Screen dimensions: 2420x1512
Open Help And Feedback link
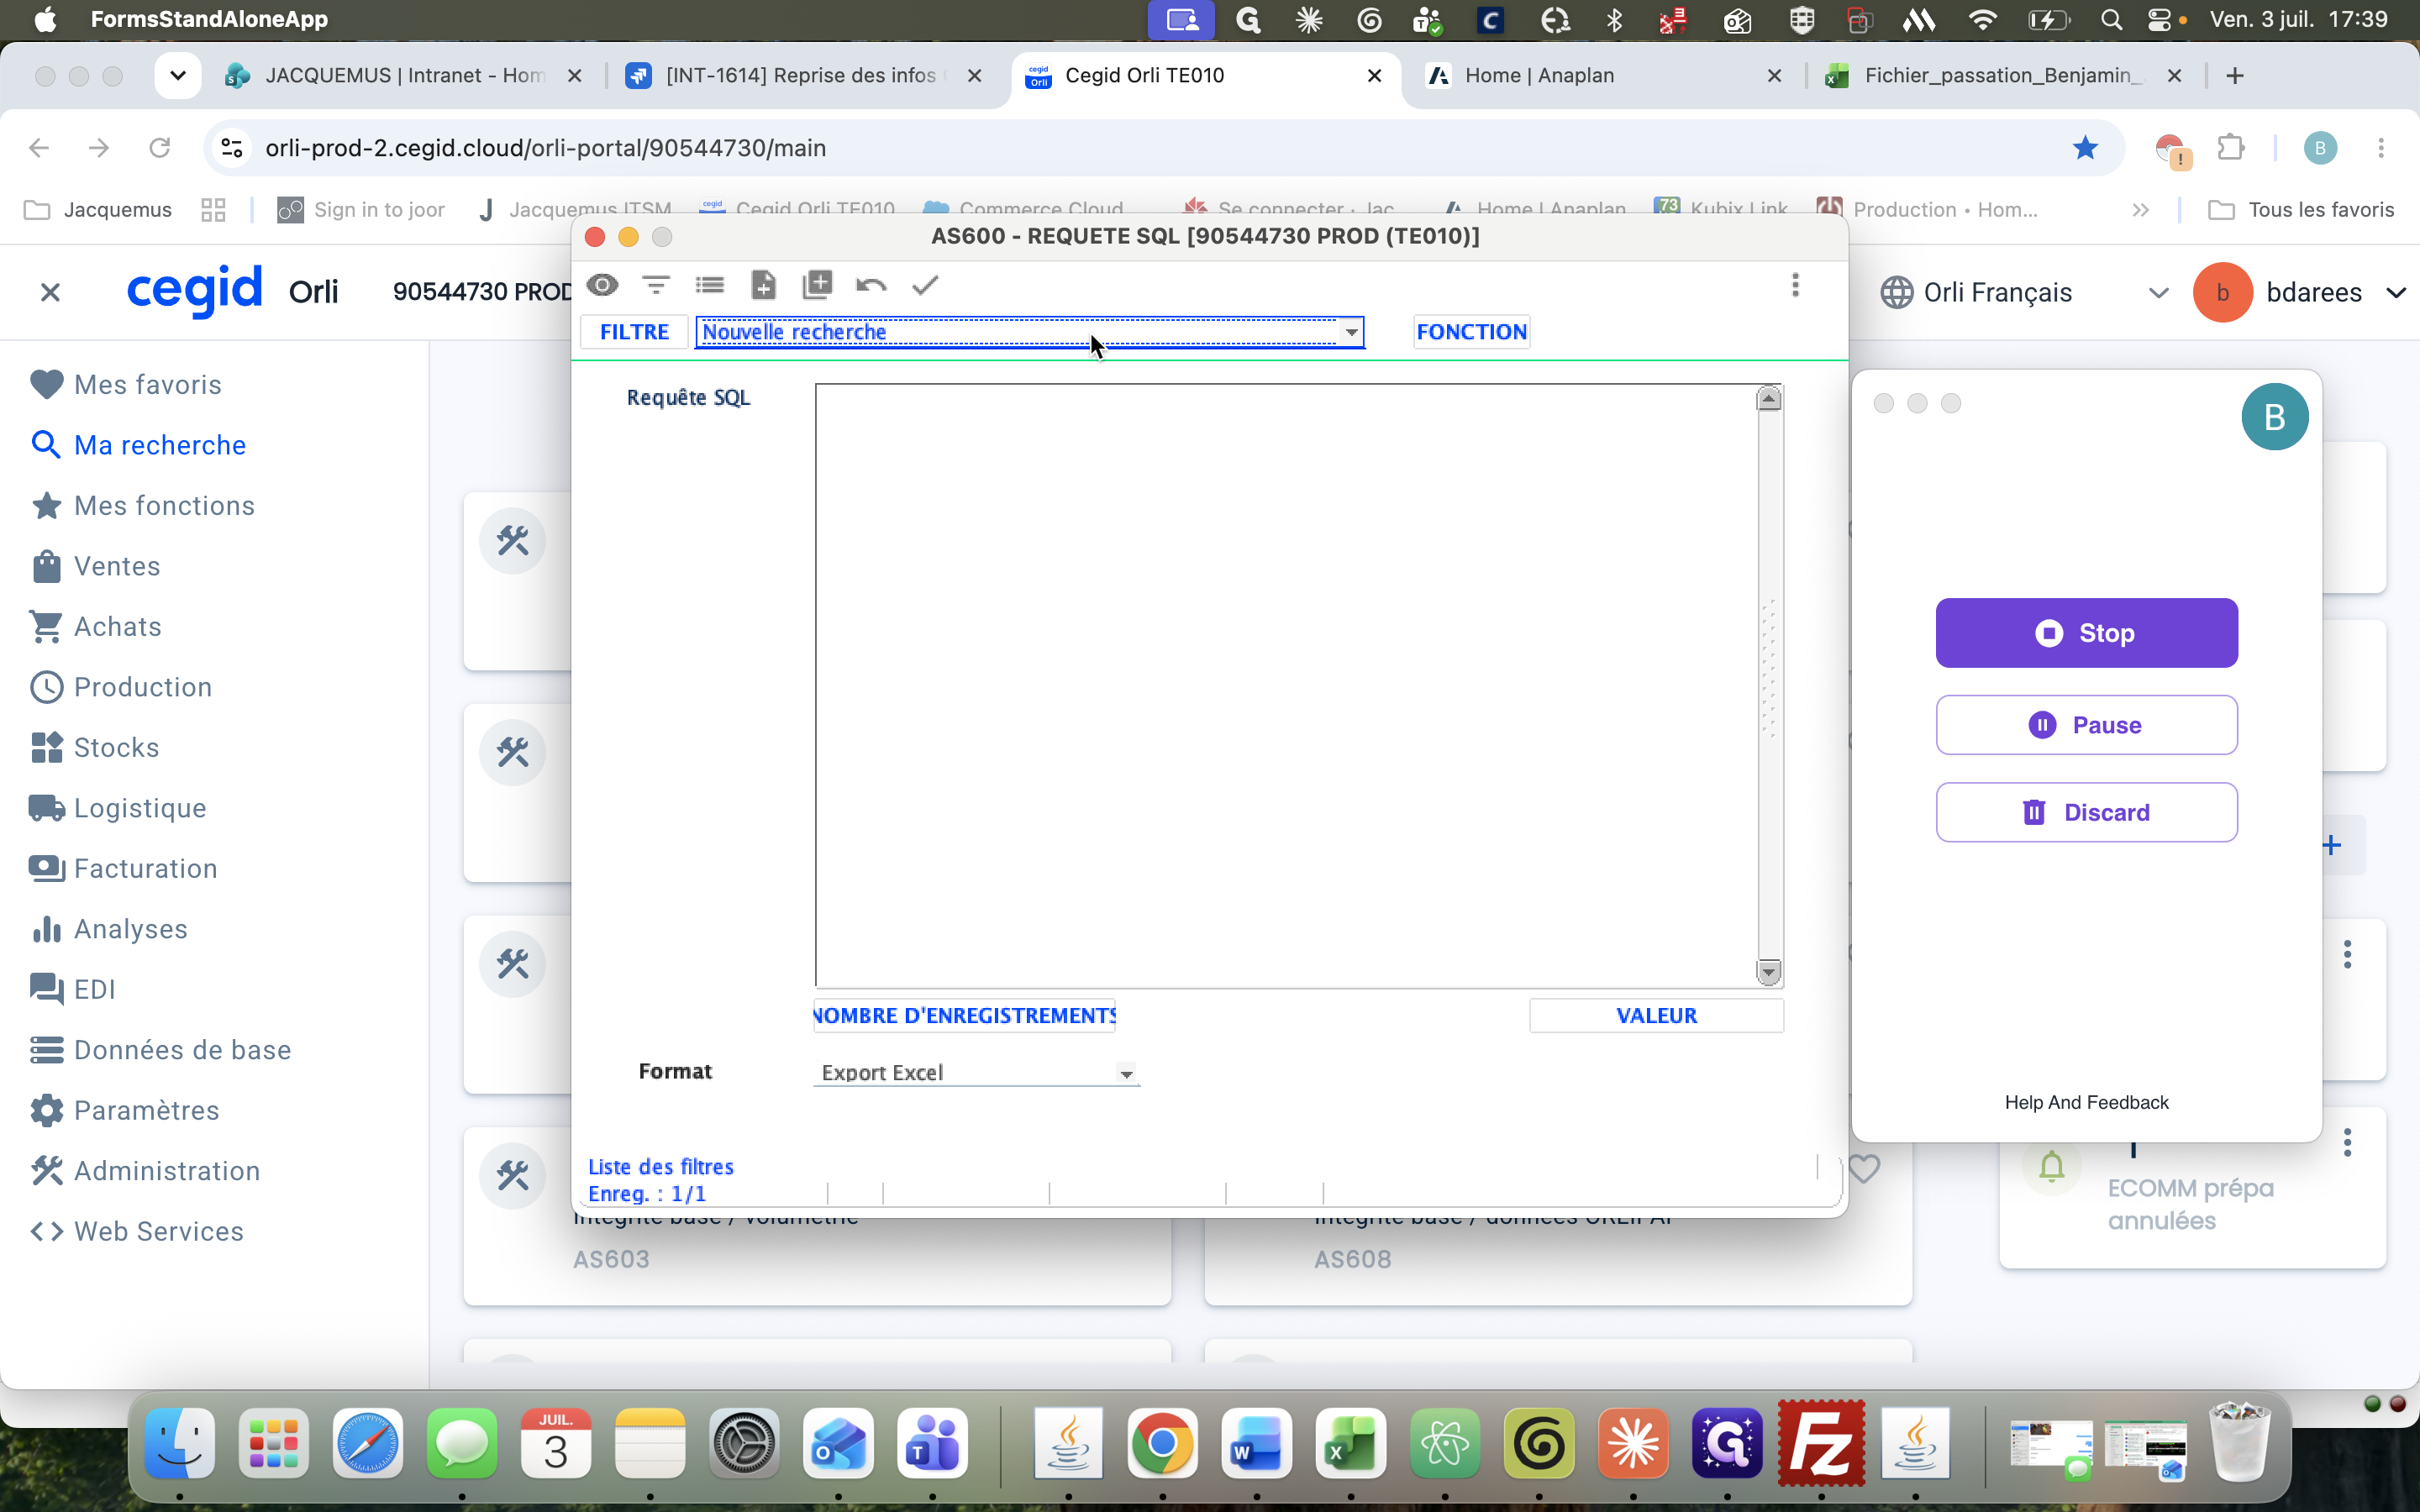pos(2086,1102)
